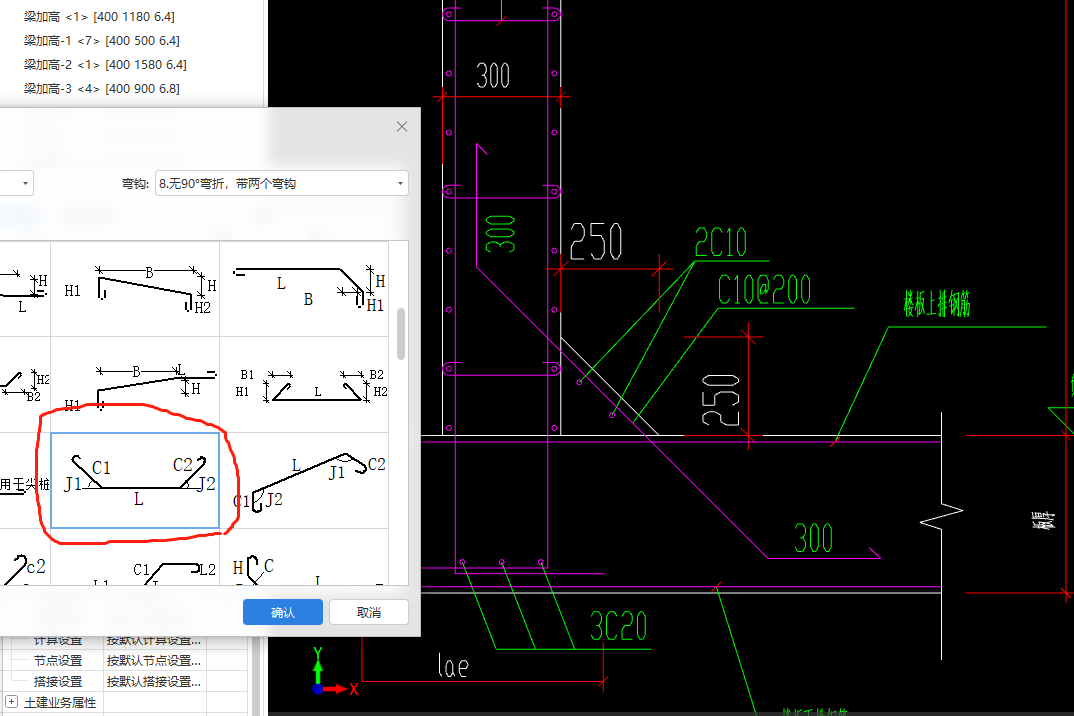Cancel the dialog with 取消
Image resolution: width=1074 pixels, height=716 pixels.
point(369,612)
